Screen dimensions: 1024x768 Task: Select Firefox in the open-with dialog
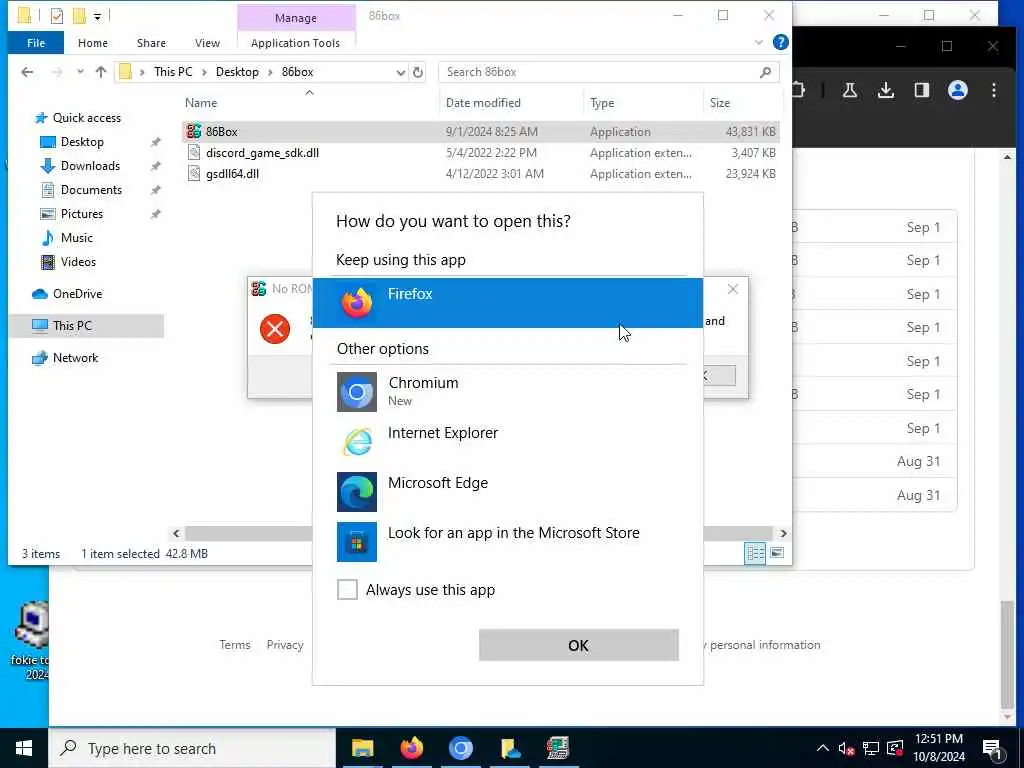[507, 302]
